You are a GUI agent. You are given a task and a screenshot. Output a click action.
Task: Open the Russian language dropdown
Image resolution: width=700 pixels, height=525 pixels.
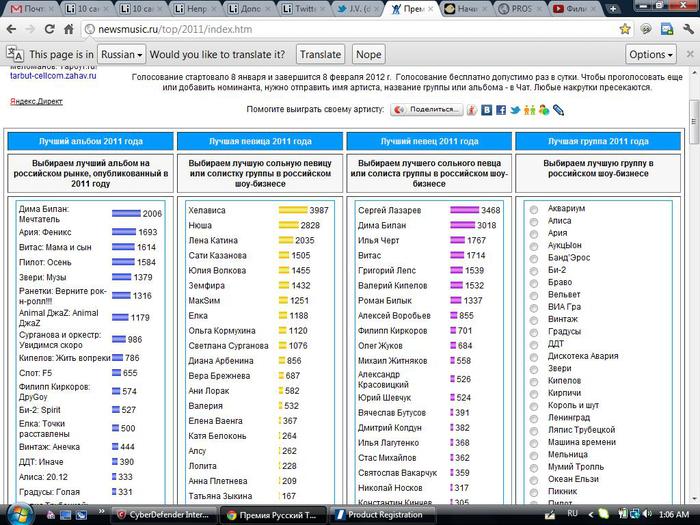121,54
